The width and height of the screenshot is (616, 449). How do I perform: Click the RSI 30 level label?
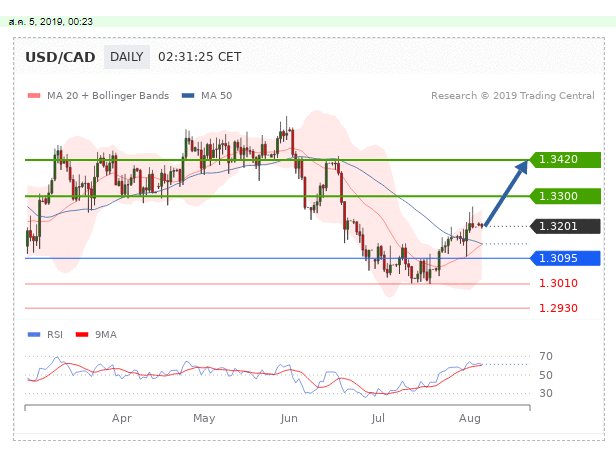coord(546,393)
